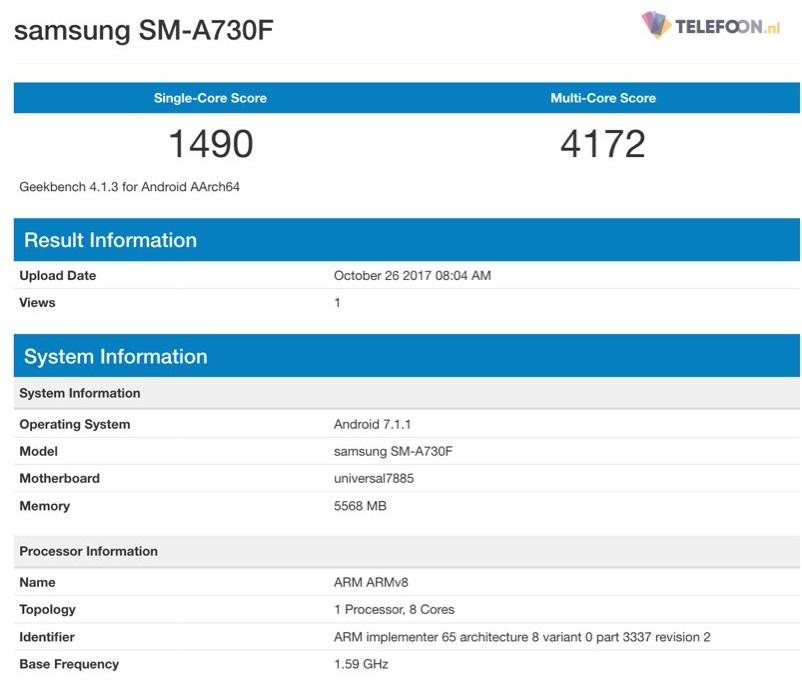The width and height of the screenshot is (802, 691).
Task: Click the 'Memory' row label
Action: tap(44, 506)
